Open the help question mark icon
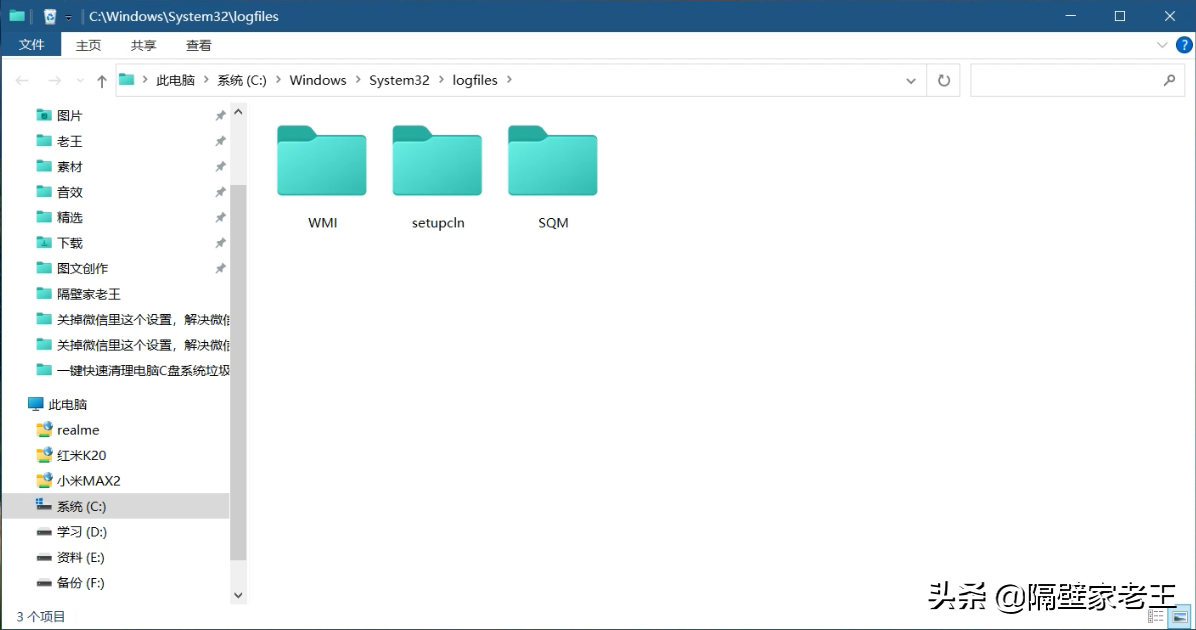This screenshot has height=630, width=1196. point(1184,45)
